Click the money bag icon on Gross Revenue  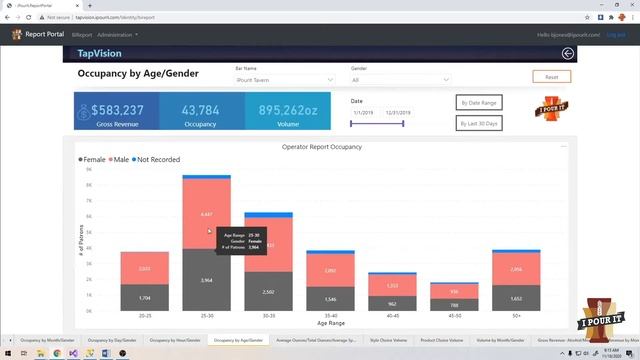coord(83,111)
